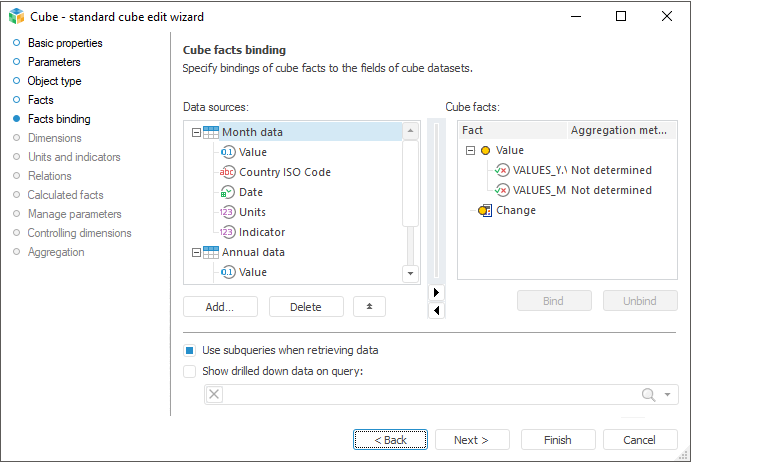762x464 pixels.
Task: Collapse the Month data tree node
Action: click(x=195, y=132)
